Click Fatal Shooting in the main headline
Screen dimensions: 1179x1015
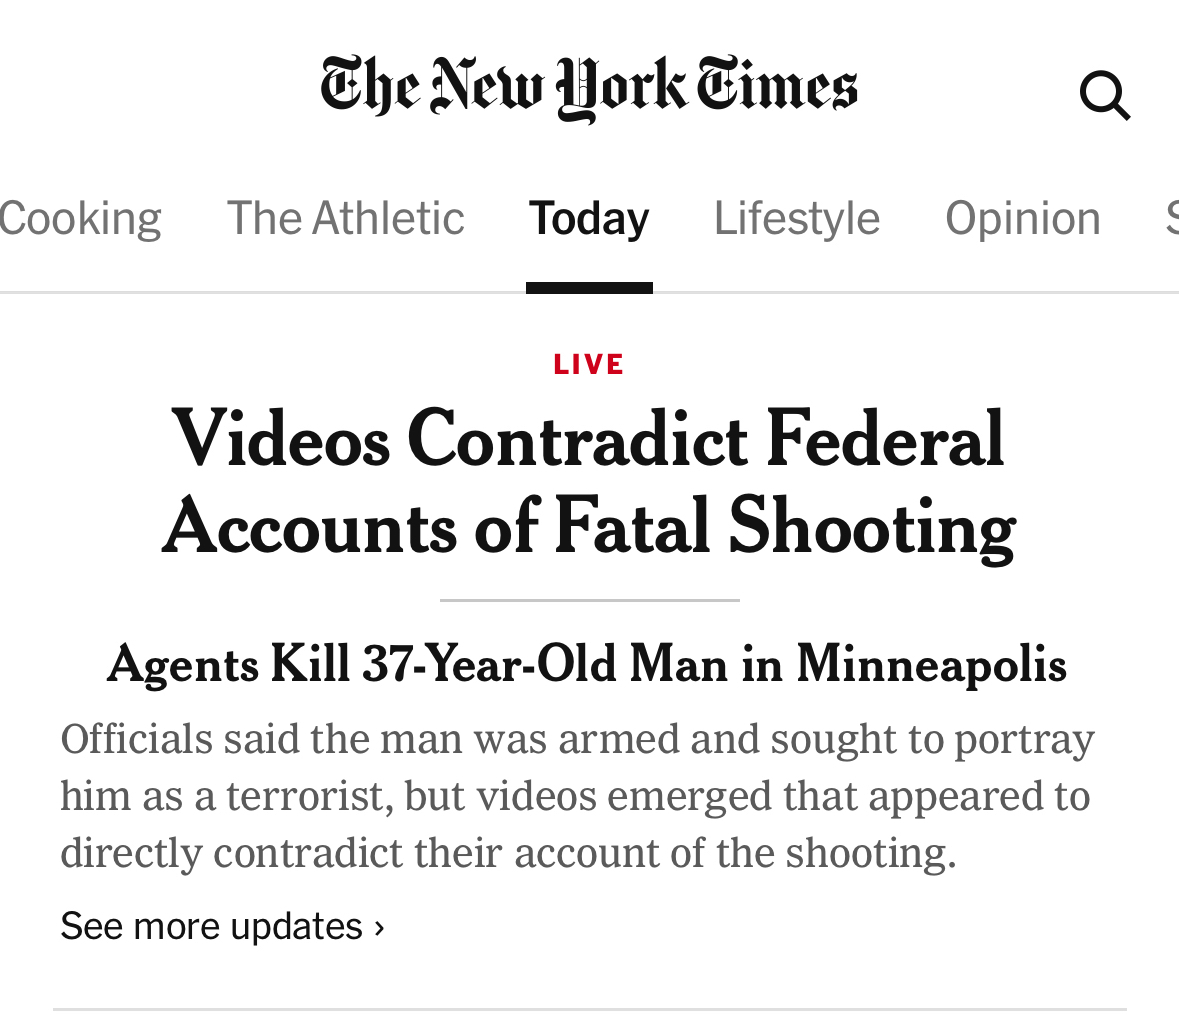(784, 527)
